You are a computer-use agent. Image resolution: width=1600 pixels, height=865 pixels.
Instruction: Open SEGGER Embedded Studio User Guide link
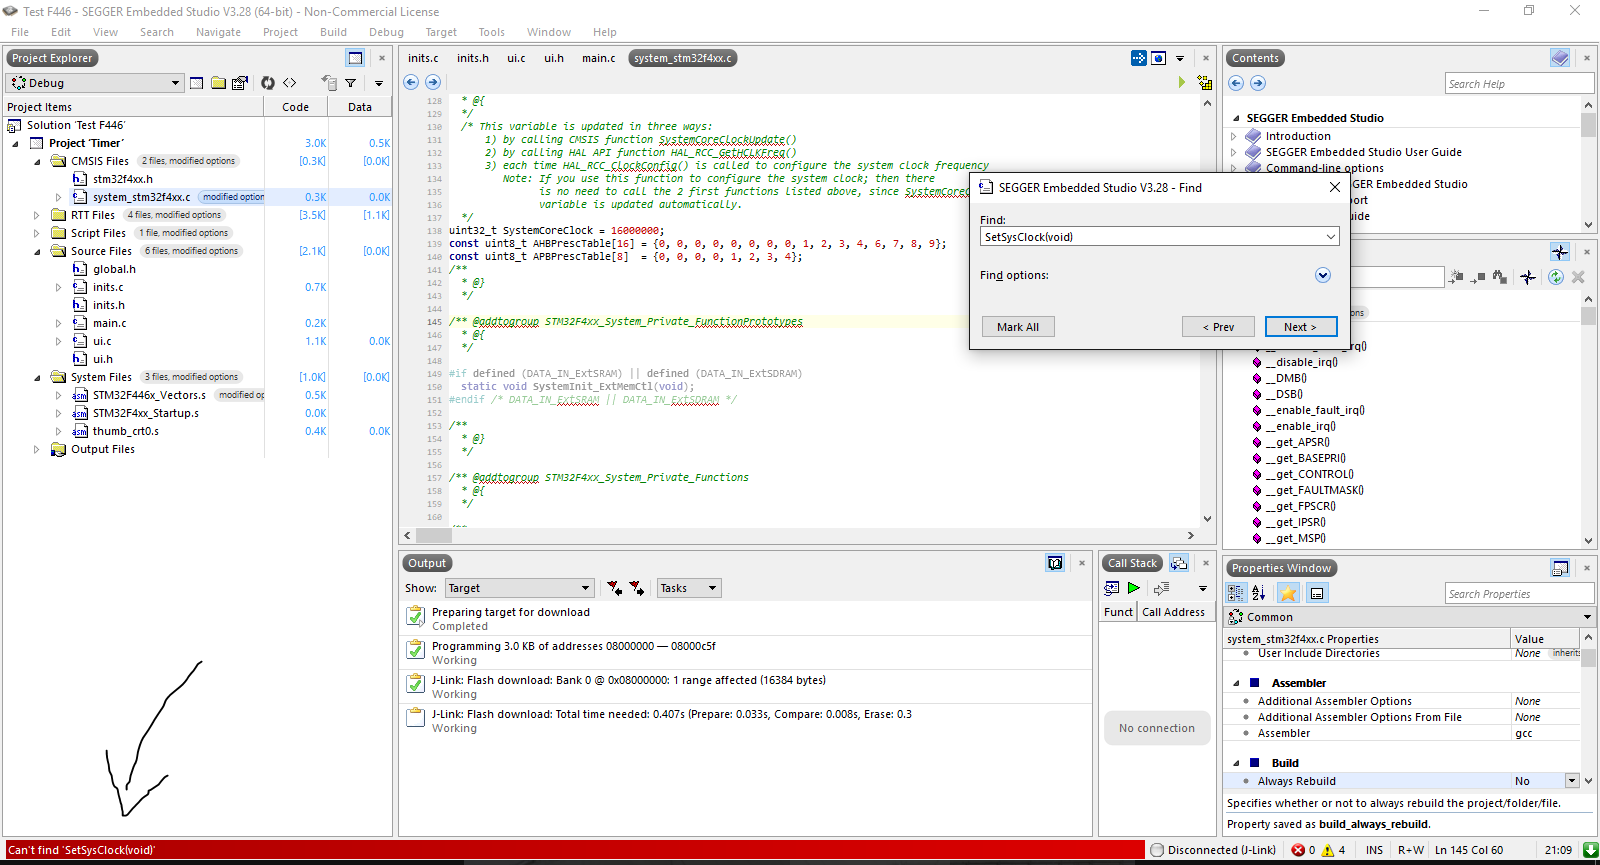pyautogui.click(x=1364, y=152)
